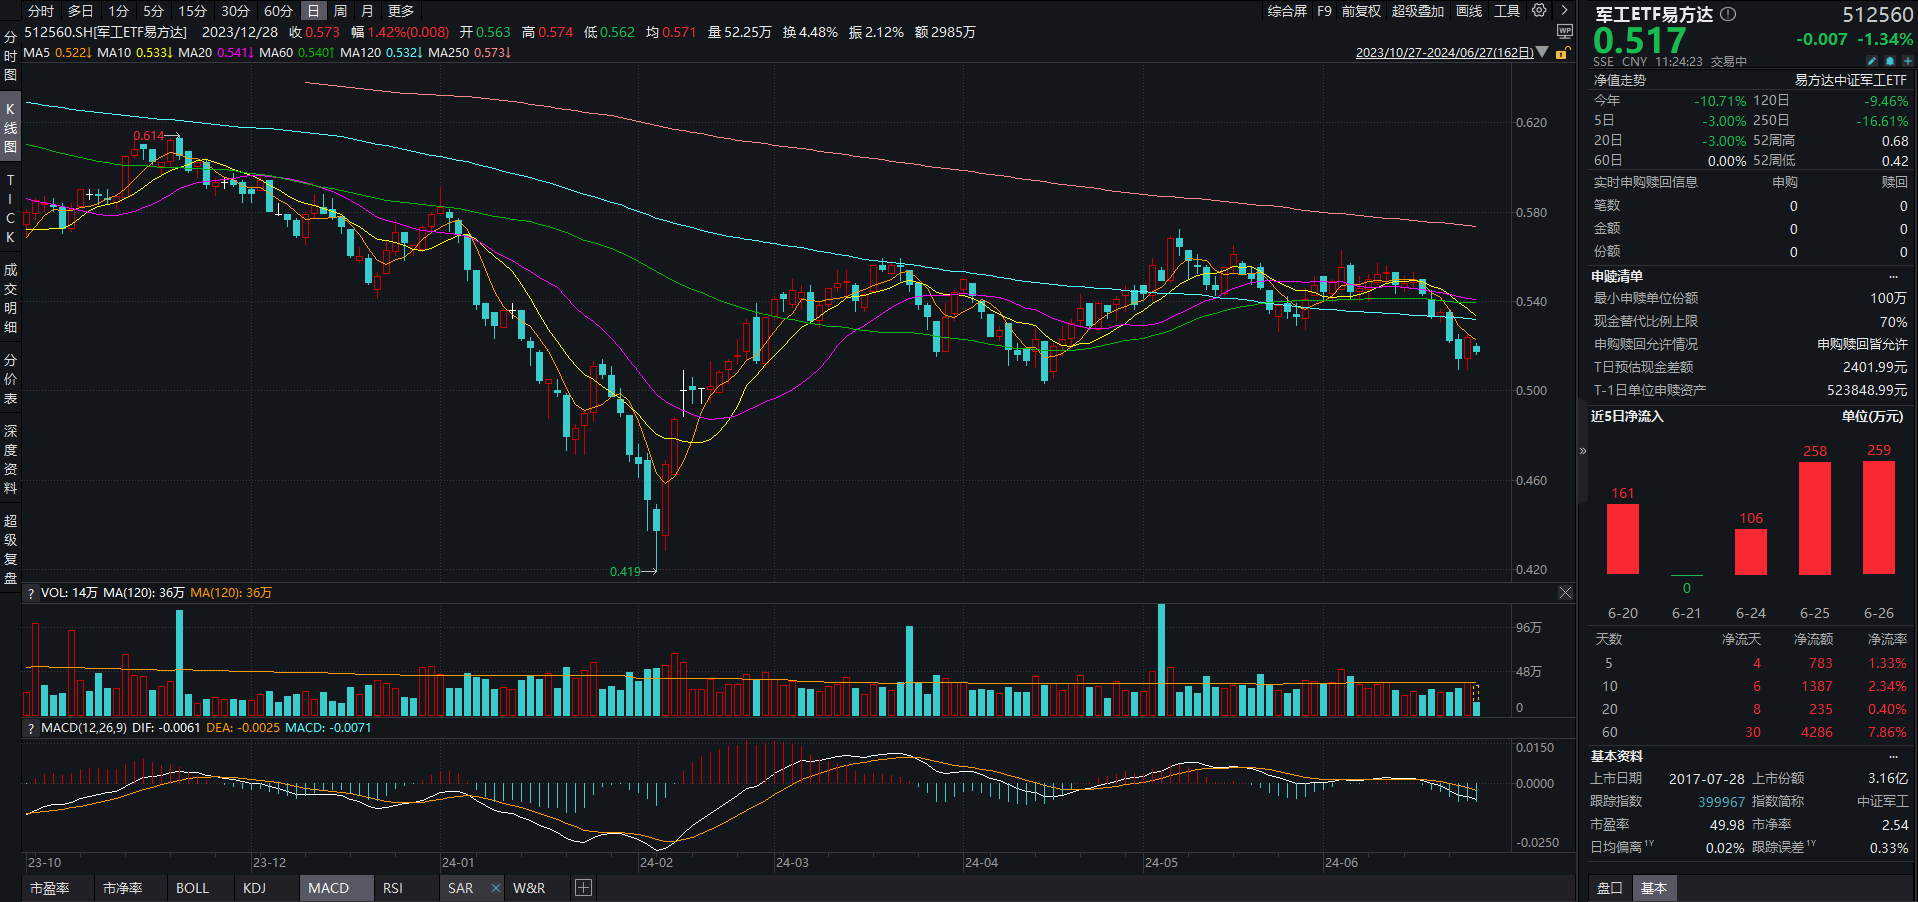1918x902 pixels.
Task: Switch to the 盘口 tab
Action: tap(1609, 888)
